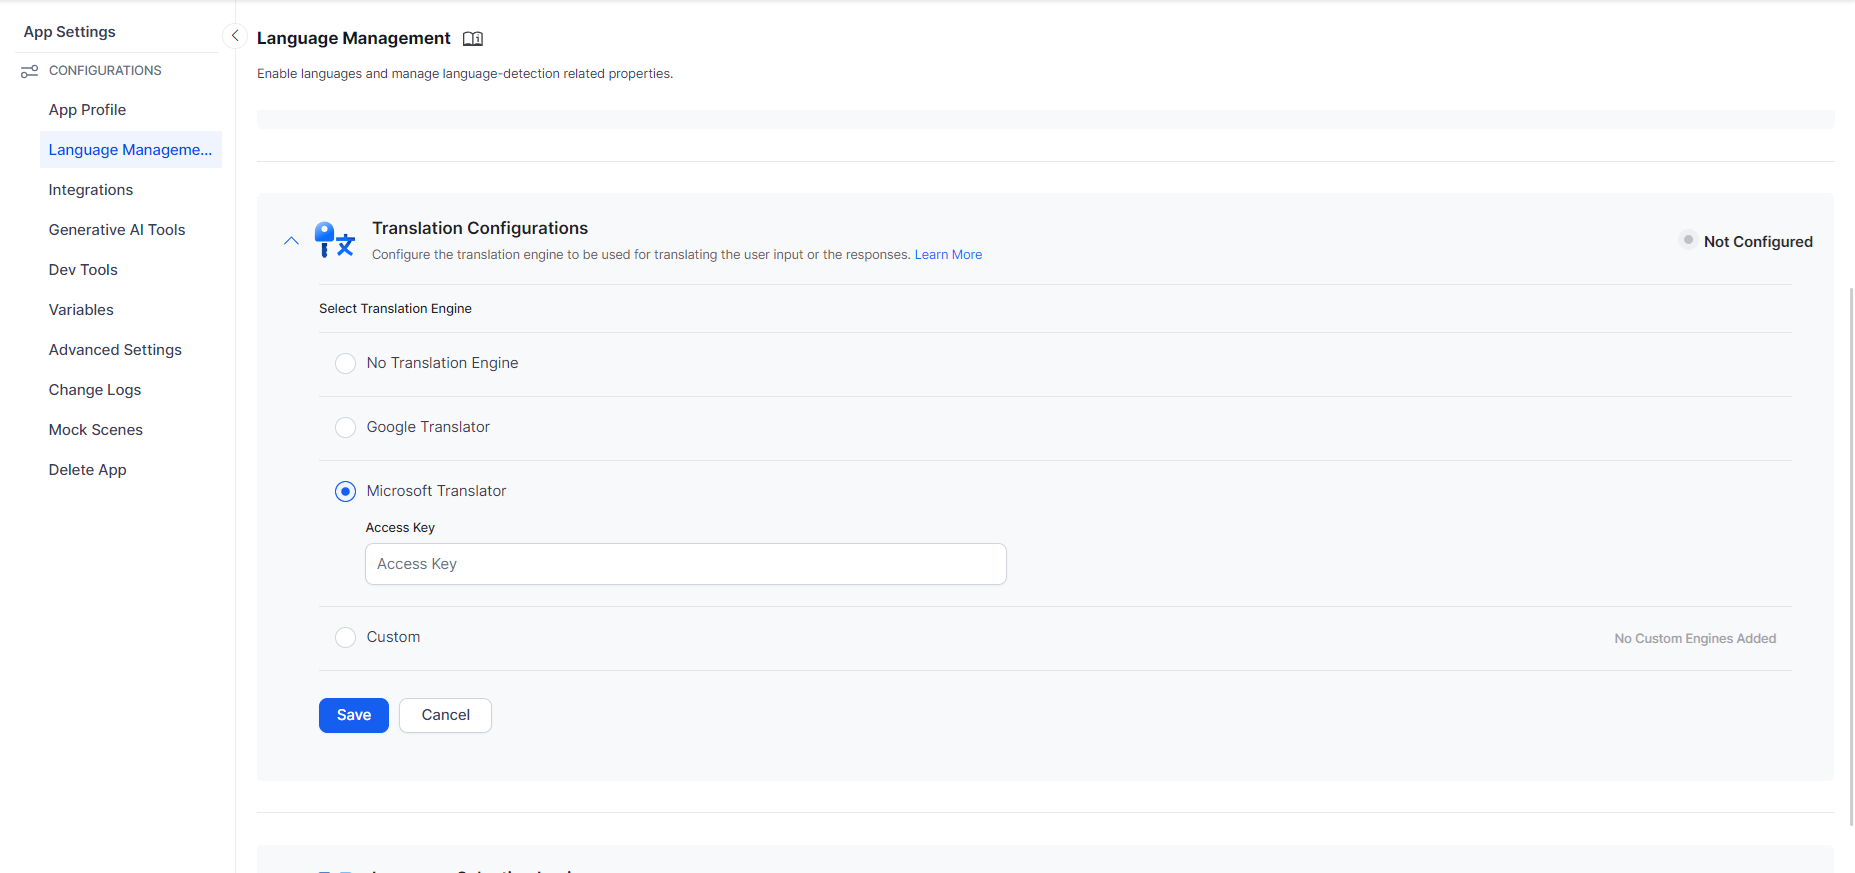Open the Learn More link
Viewport: 1855px width, 873px height.
tap(948, 255)
